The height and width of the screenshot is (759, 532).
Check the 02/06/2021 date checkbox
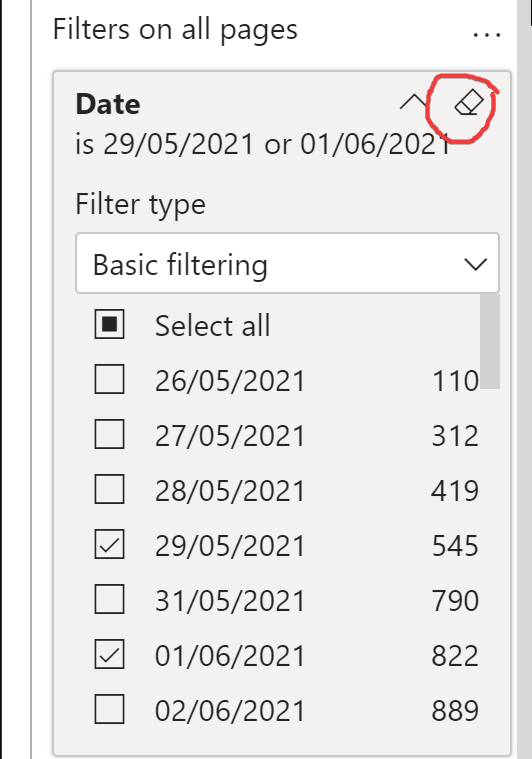(109, 709)
